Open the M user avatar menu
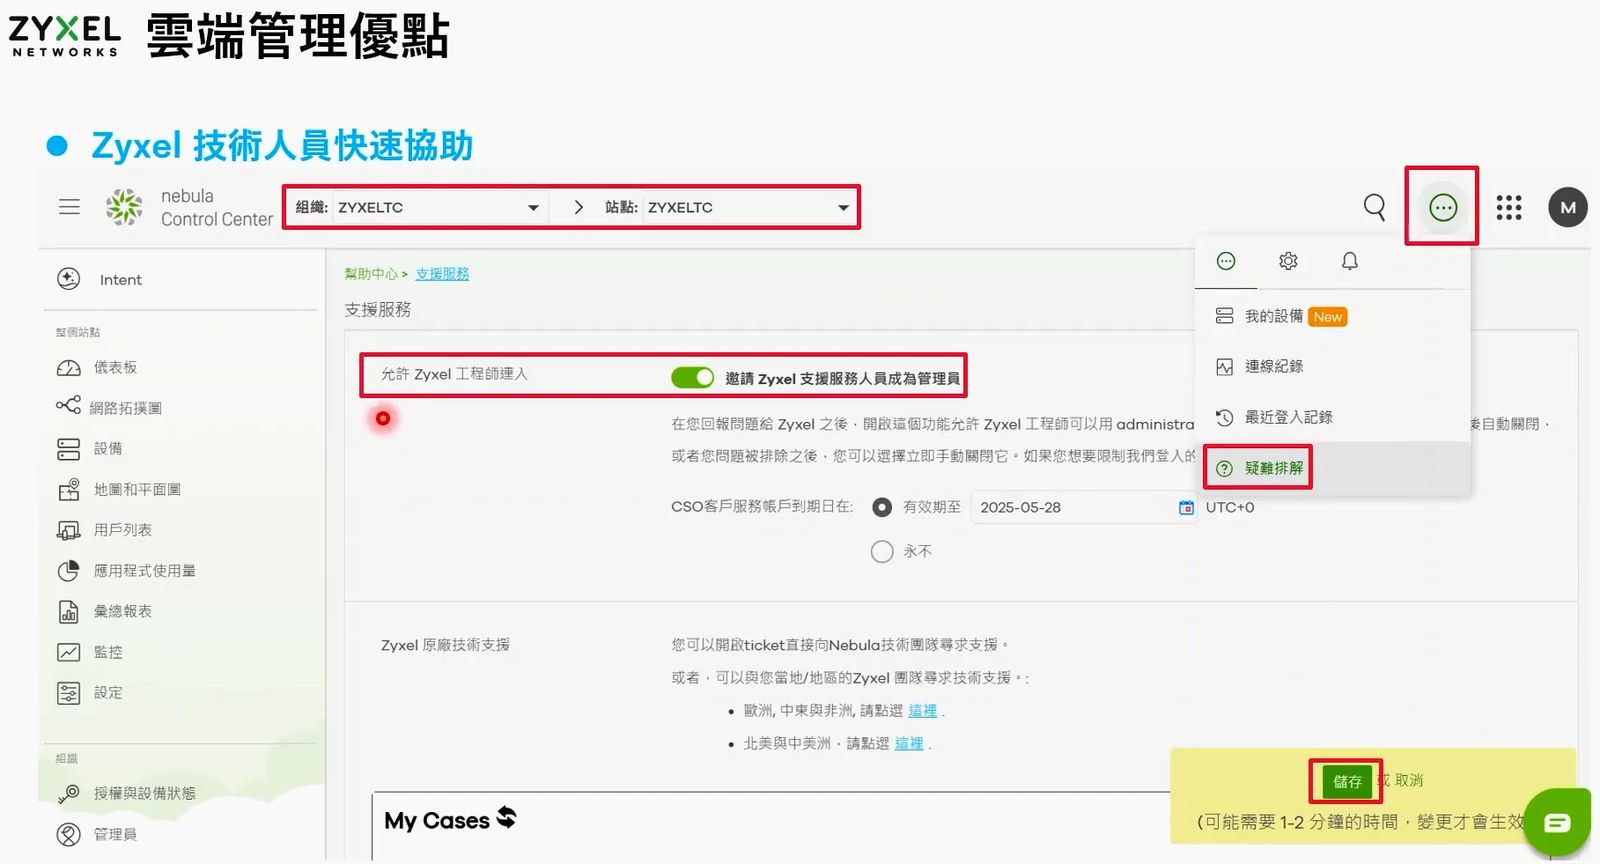Viewport: 1600px width, 864px height. (1568, 207)
